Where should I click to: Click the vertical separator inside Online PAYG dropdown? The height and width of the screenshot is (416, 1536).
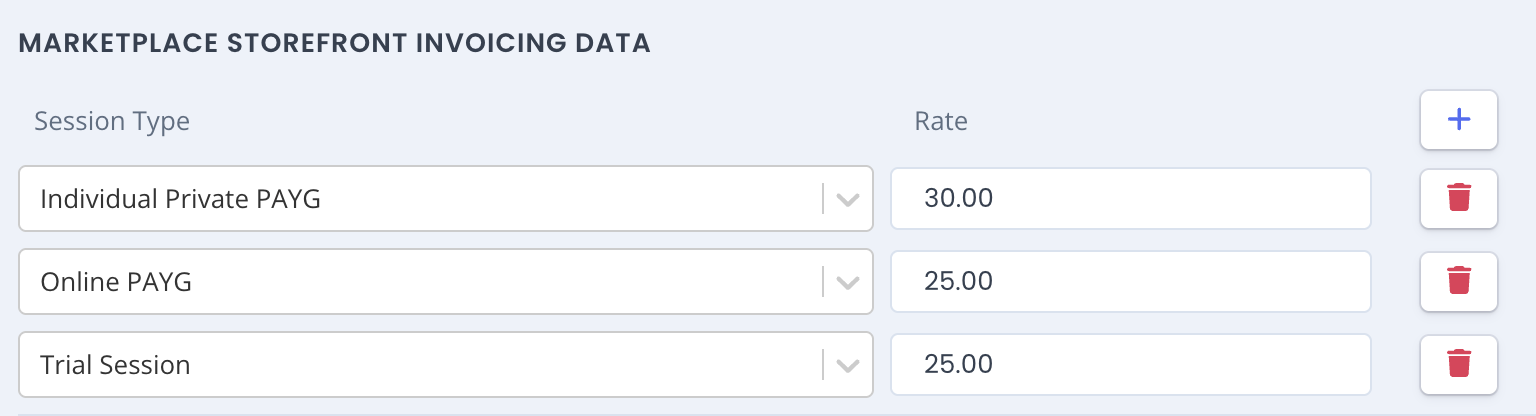(x=823, y=281)
